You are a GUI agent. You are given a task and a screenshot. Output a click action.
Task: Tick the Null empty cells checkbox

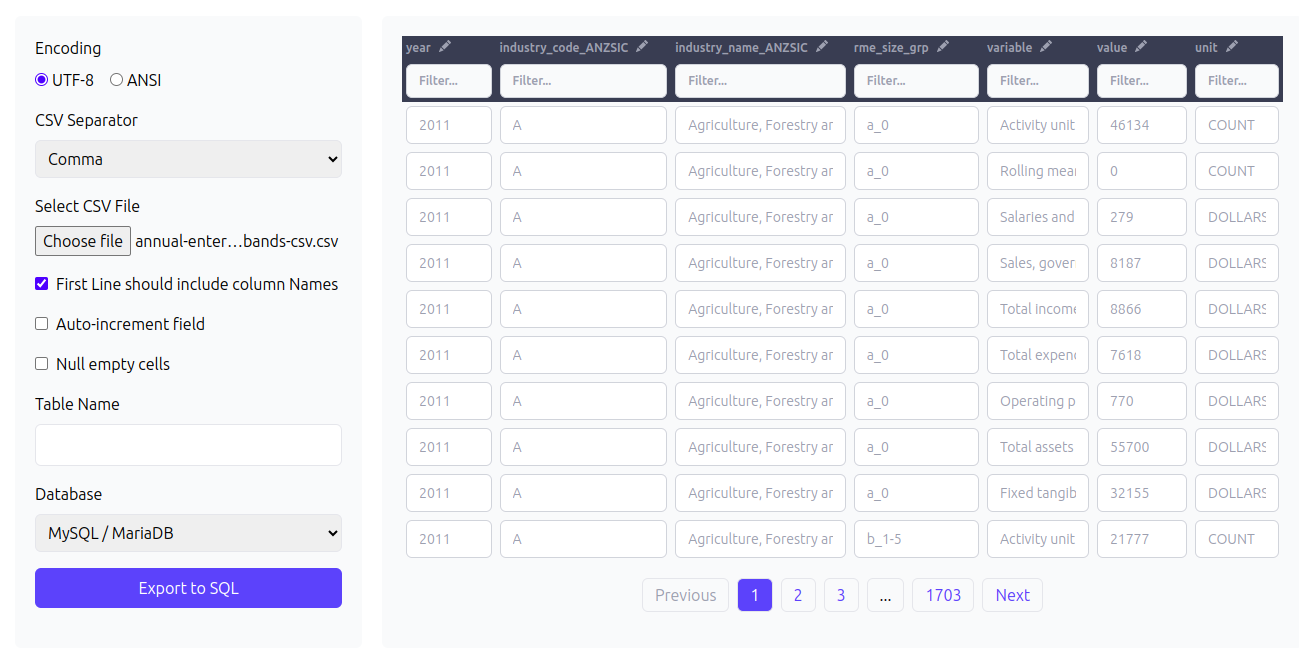click(41, 364)
